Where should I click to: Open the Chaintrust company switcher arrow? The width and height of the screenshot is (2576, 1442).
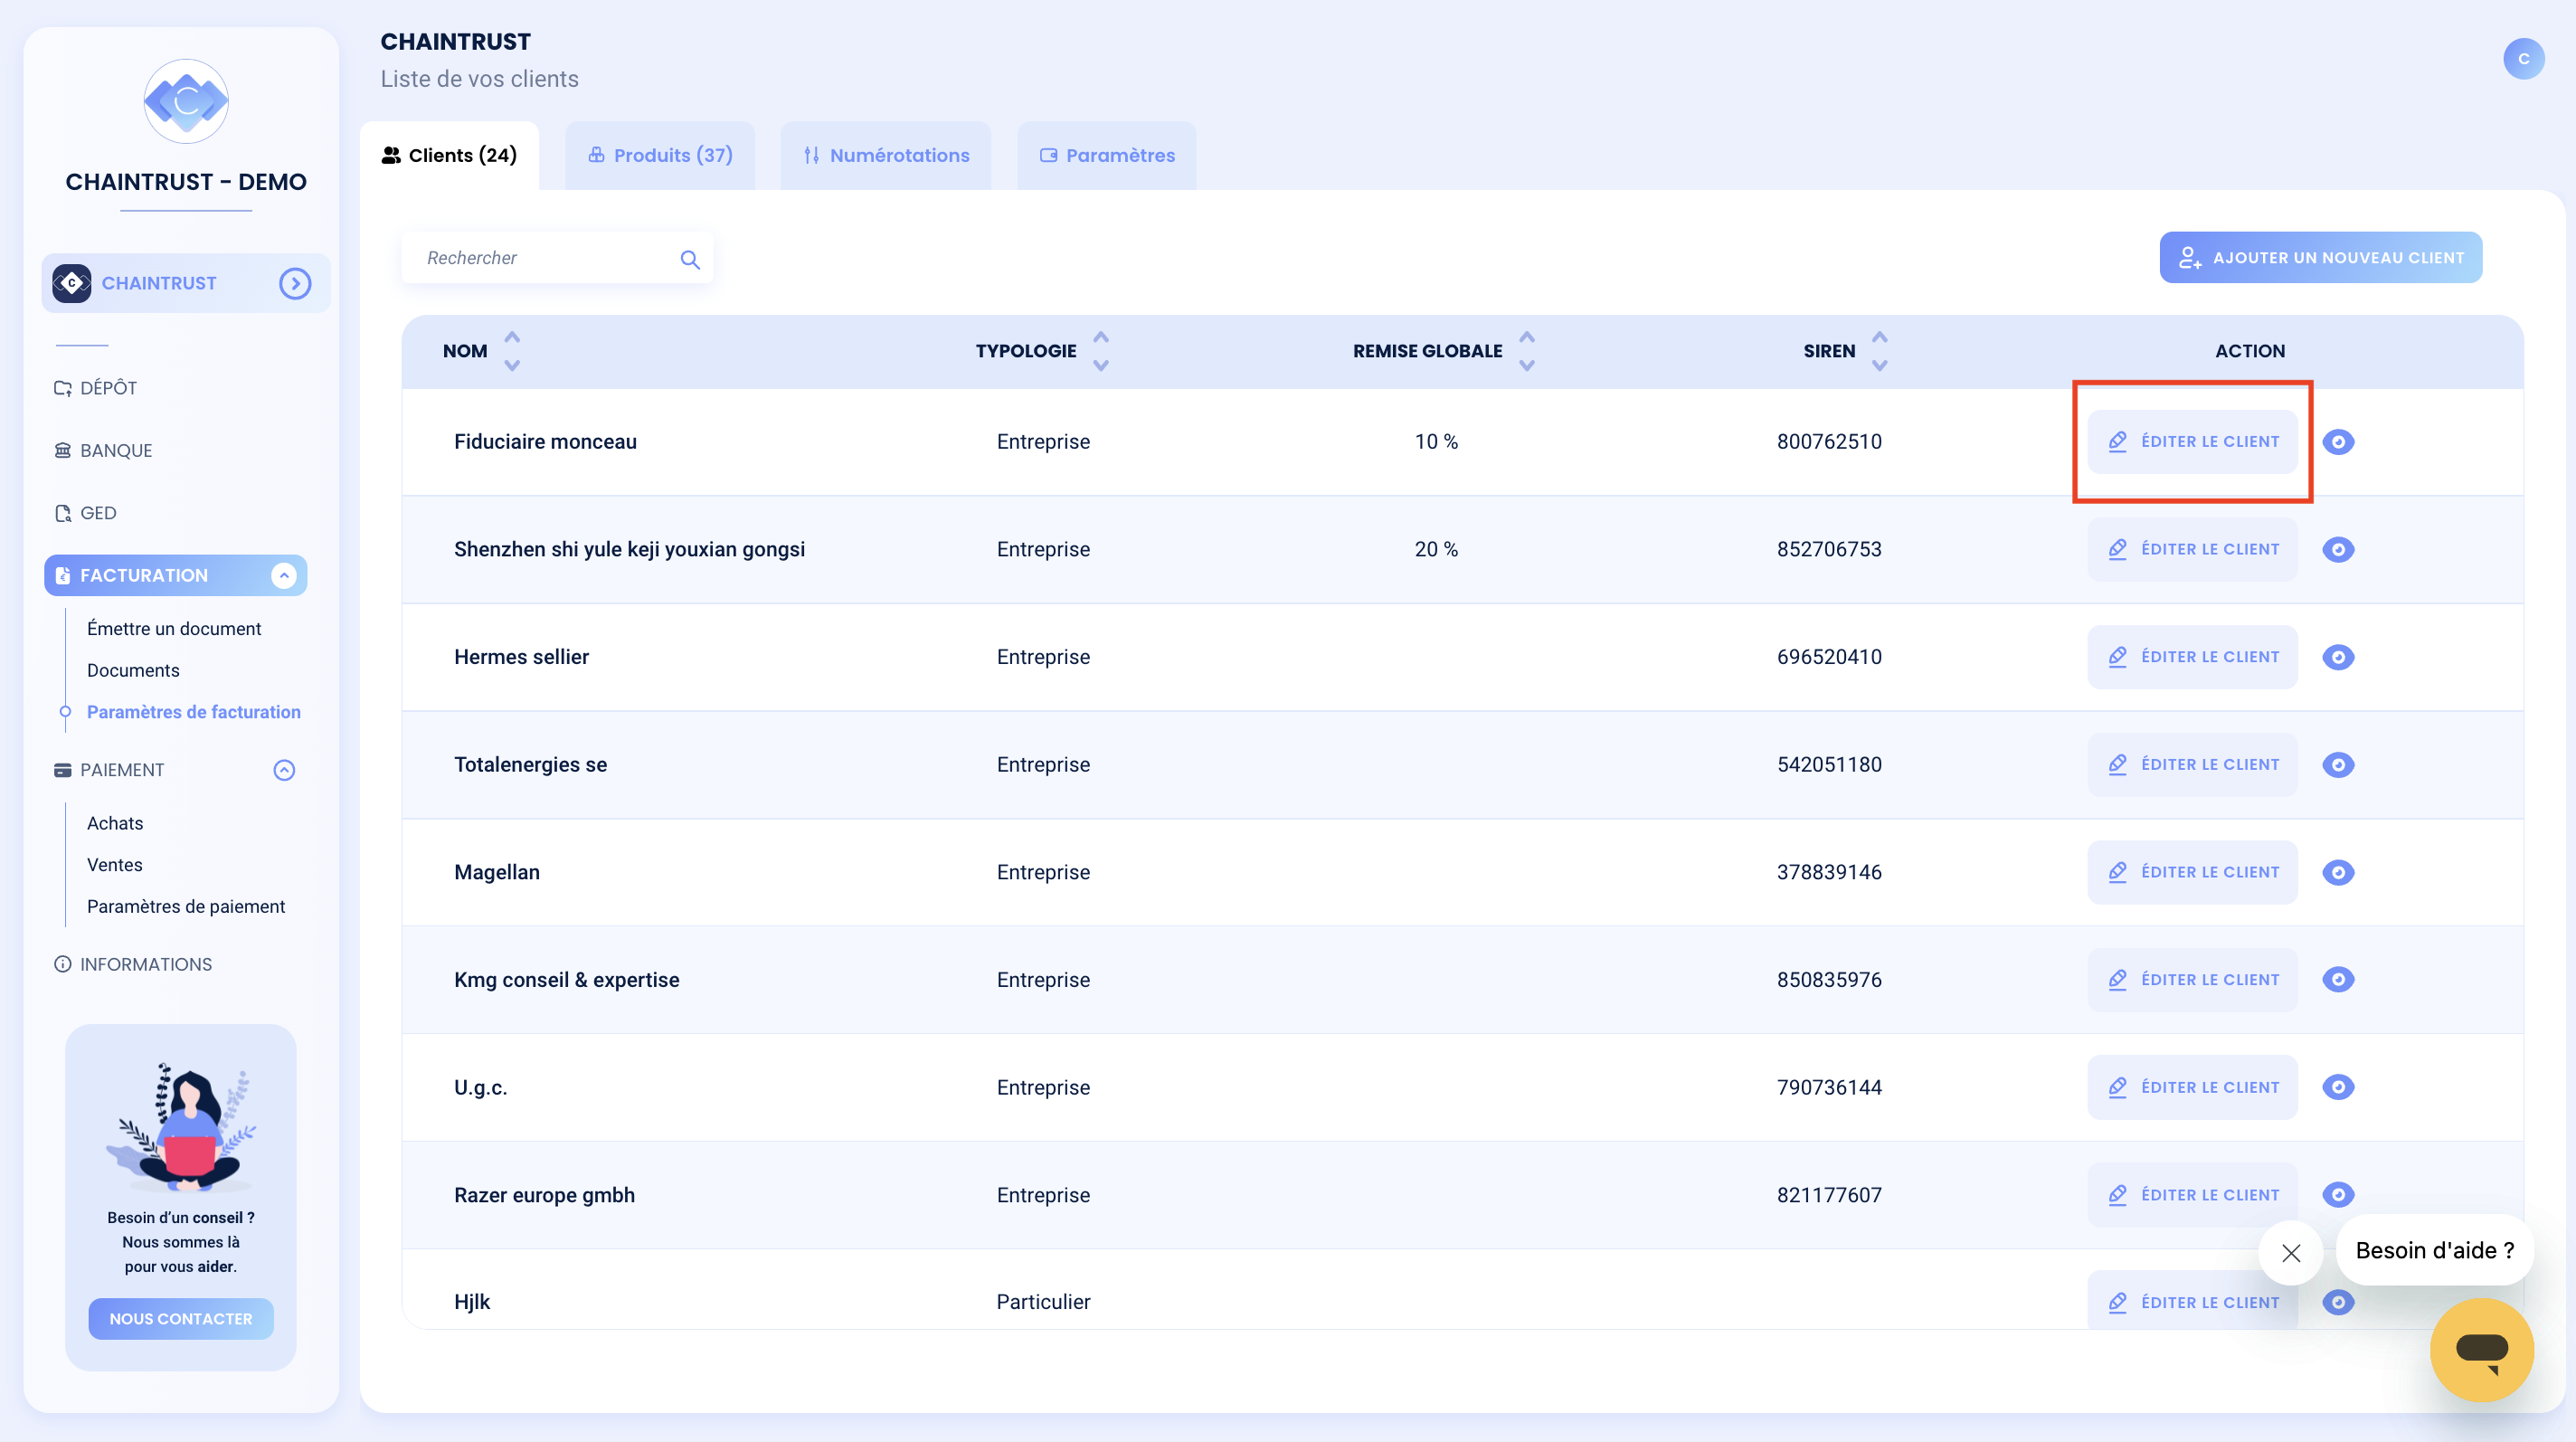(295, 283)
